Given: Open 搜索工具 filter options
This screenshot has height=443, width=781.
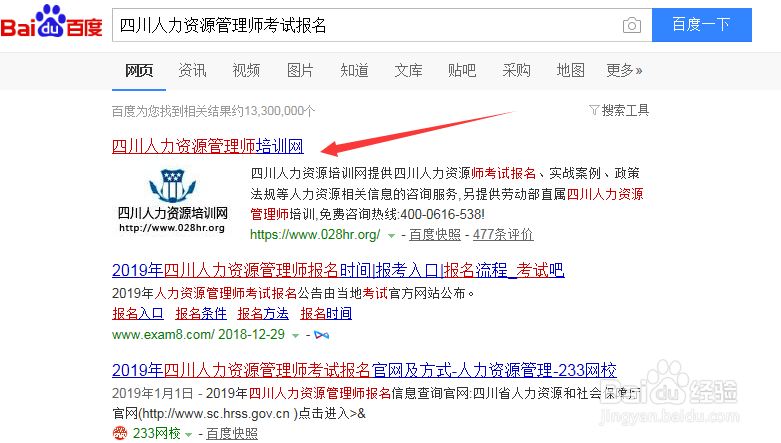Looking at the screenshot, I should tap(619, 110).
